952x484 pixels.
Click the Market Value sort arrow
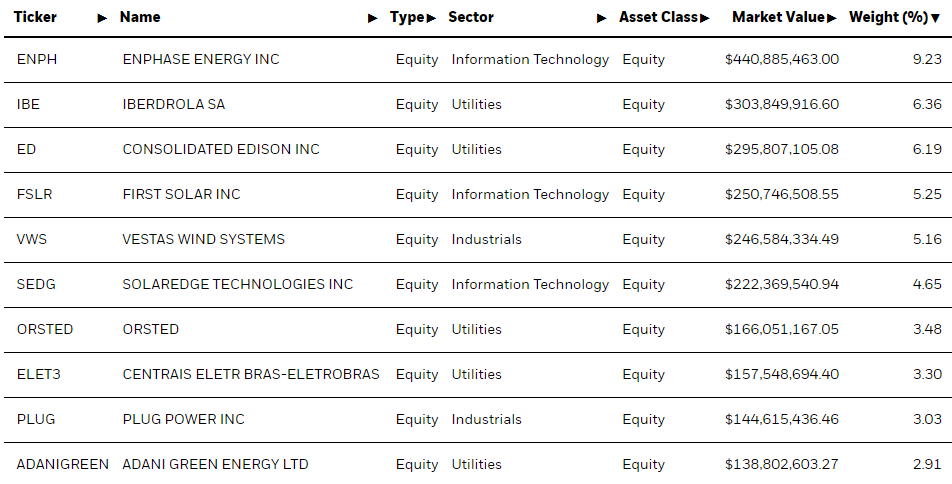(x=831, y=18)
